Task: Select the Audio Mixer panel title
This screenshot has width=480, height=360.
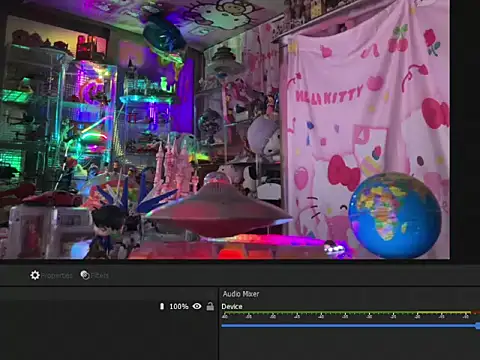Action: pos(241,294)
